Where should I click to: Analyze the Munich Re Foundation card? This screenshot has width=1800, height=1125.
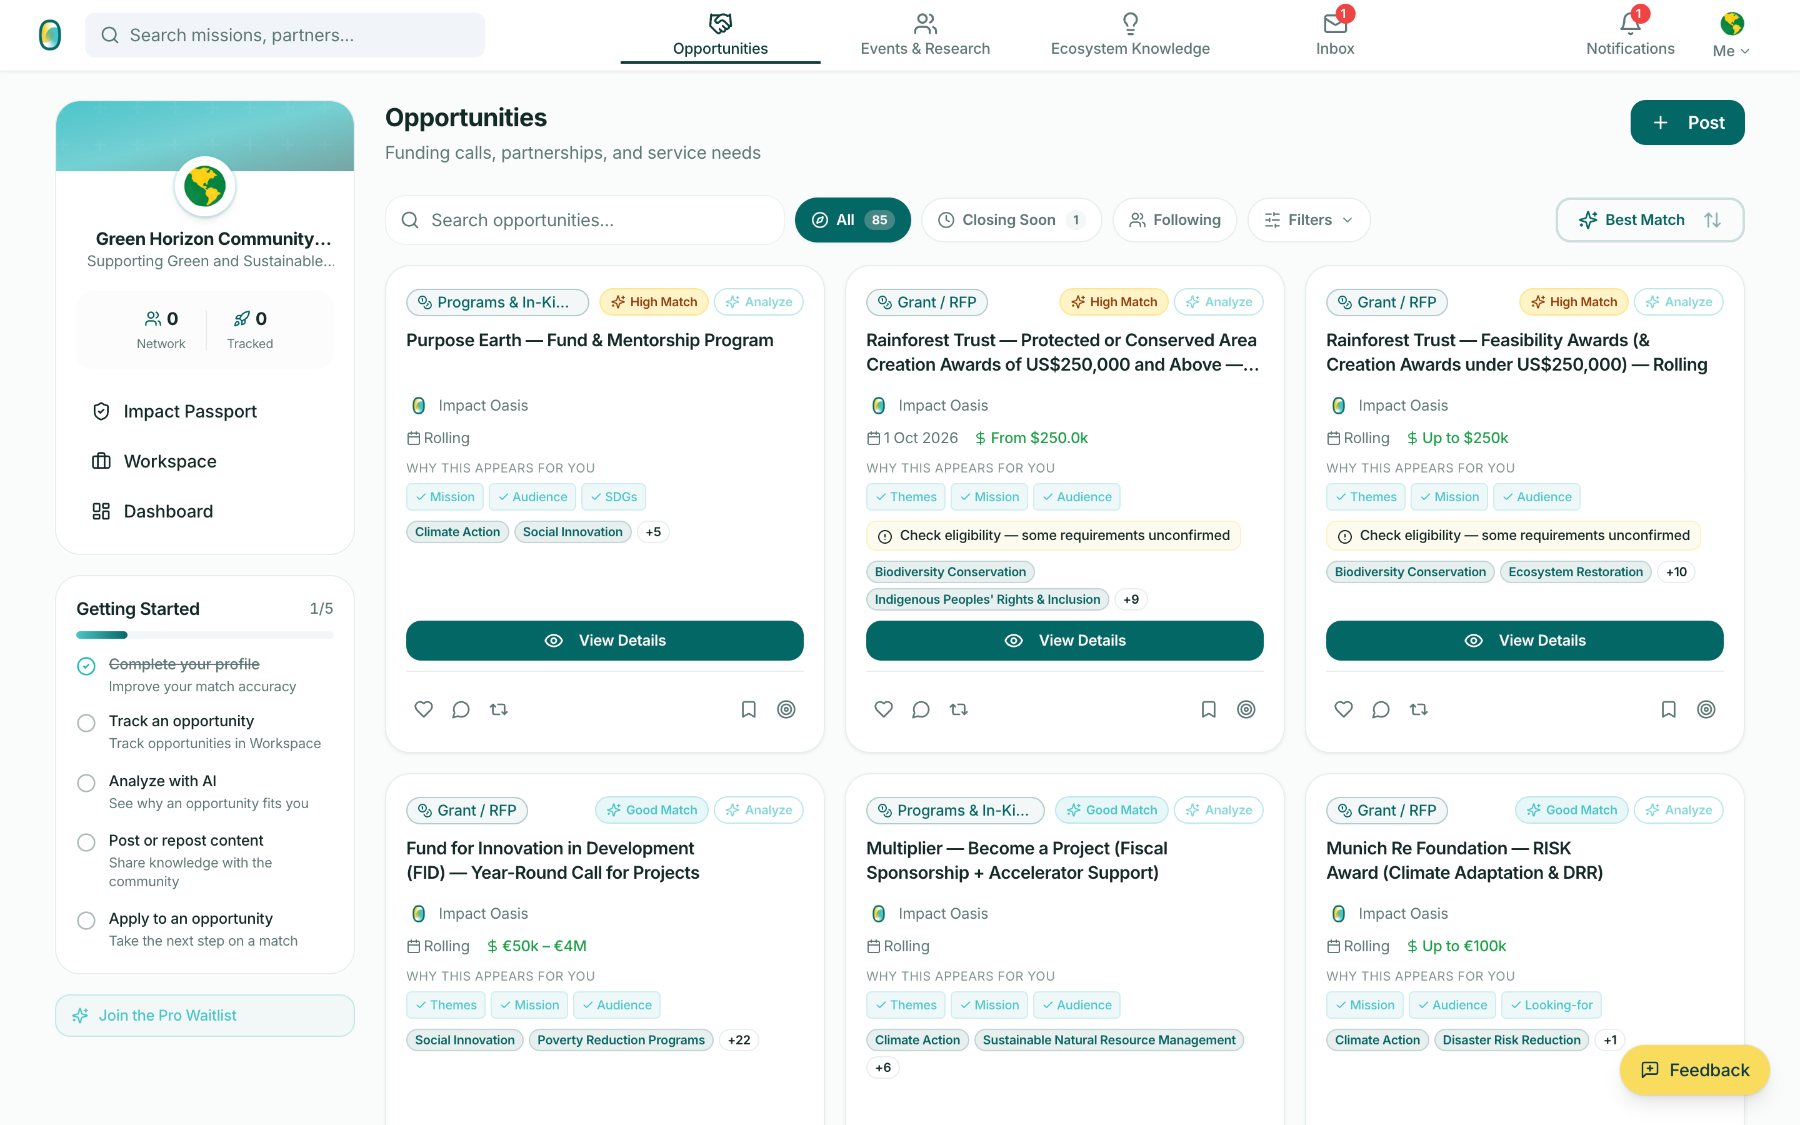pyautogui.click(x=1679, y=810)
